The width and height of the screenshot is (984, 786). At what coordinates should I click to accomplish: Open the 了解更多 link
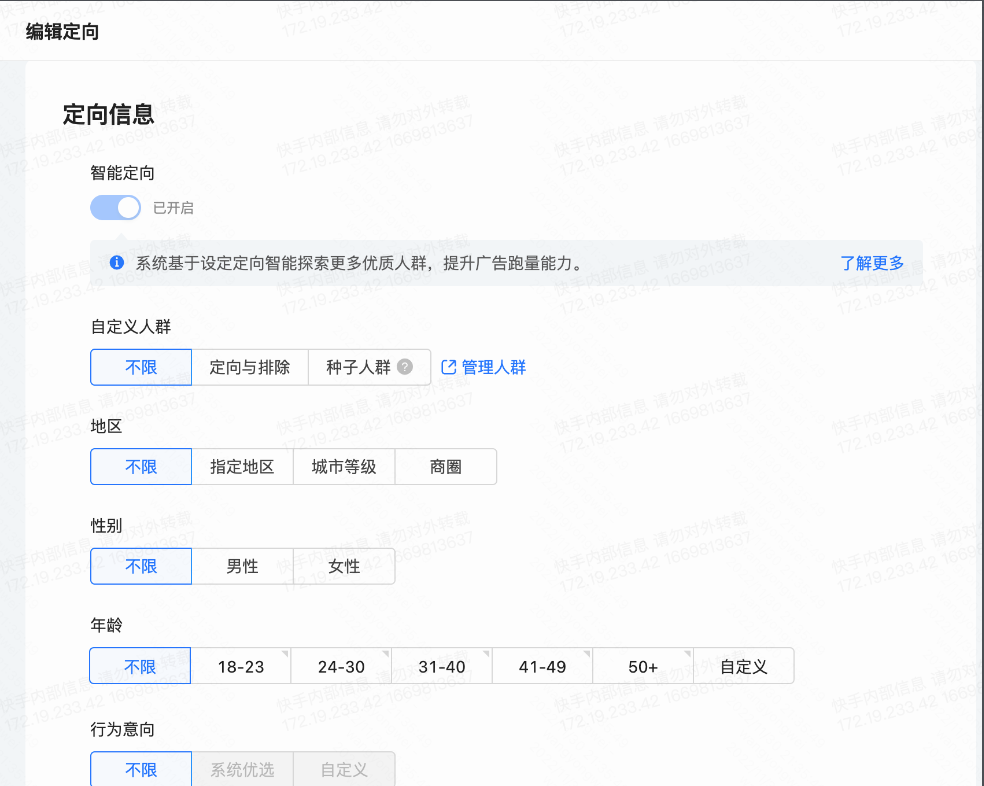click(871, 263)
